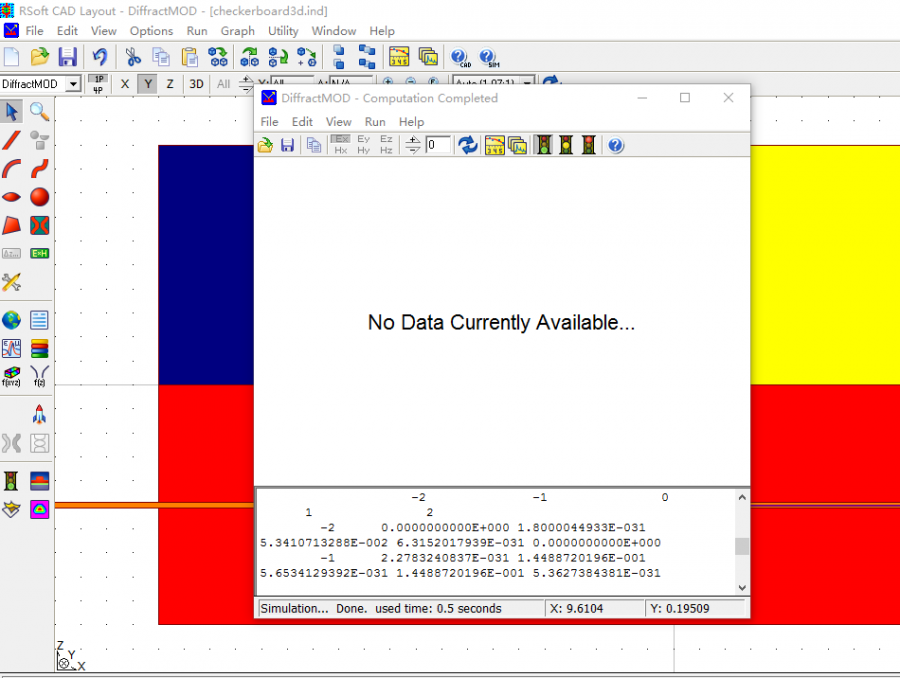This screenshot has height=678, width=900.
Task: Open the symbol table list icon
Action: 39,320
